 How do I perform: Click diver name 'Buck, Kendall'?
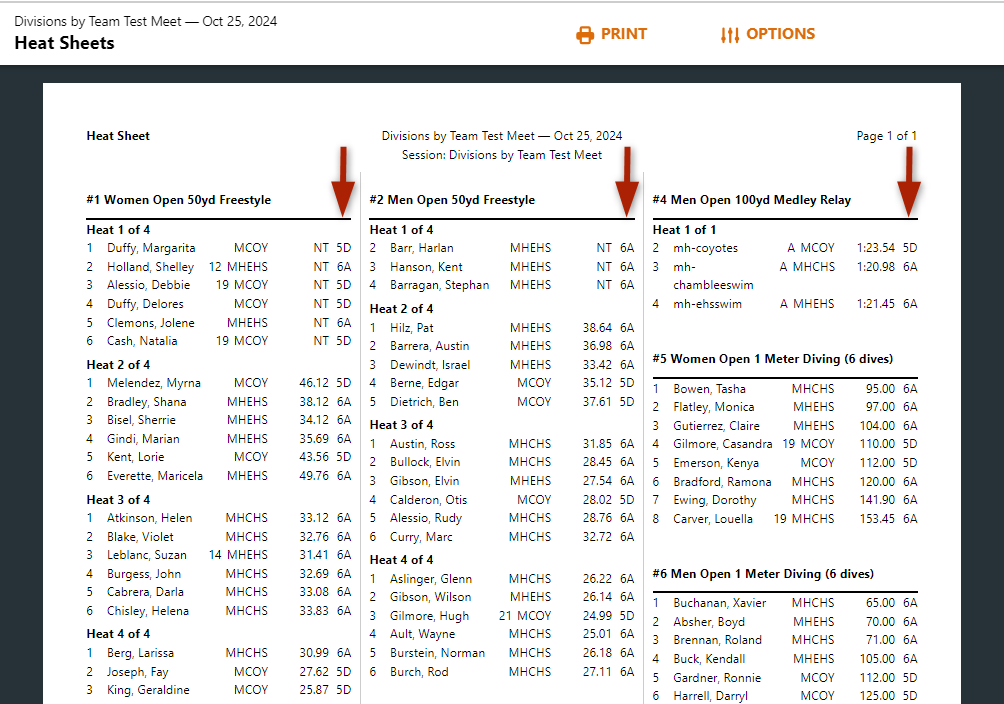point(709,659)
